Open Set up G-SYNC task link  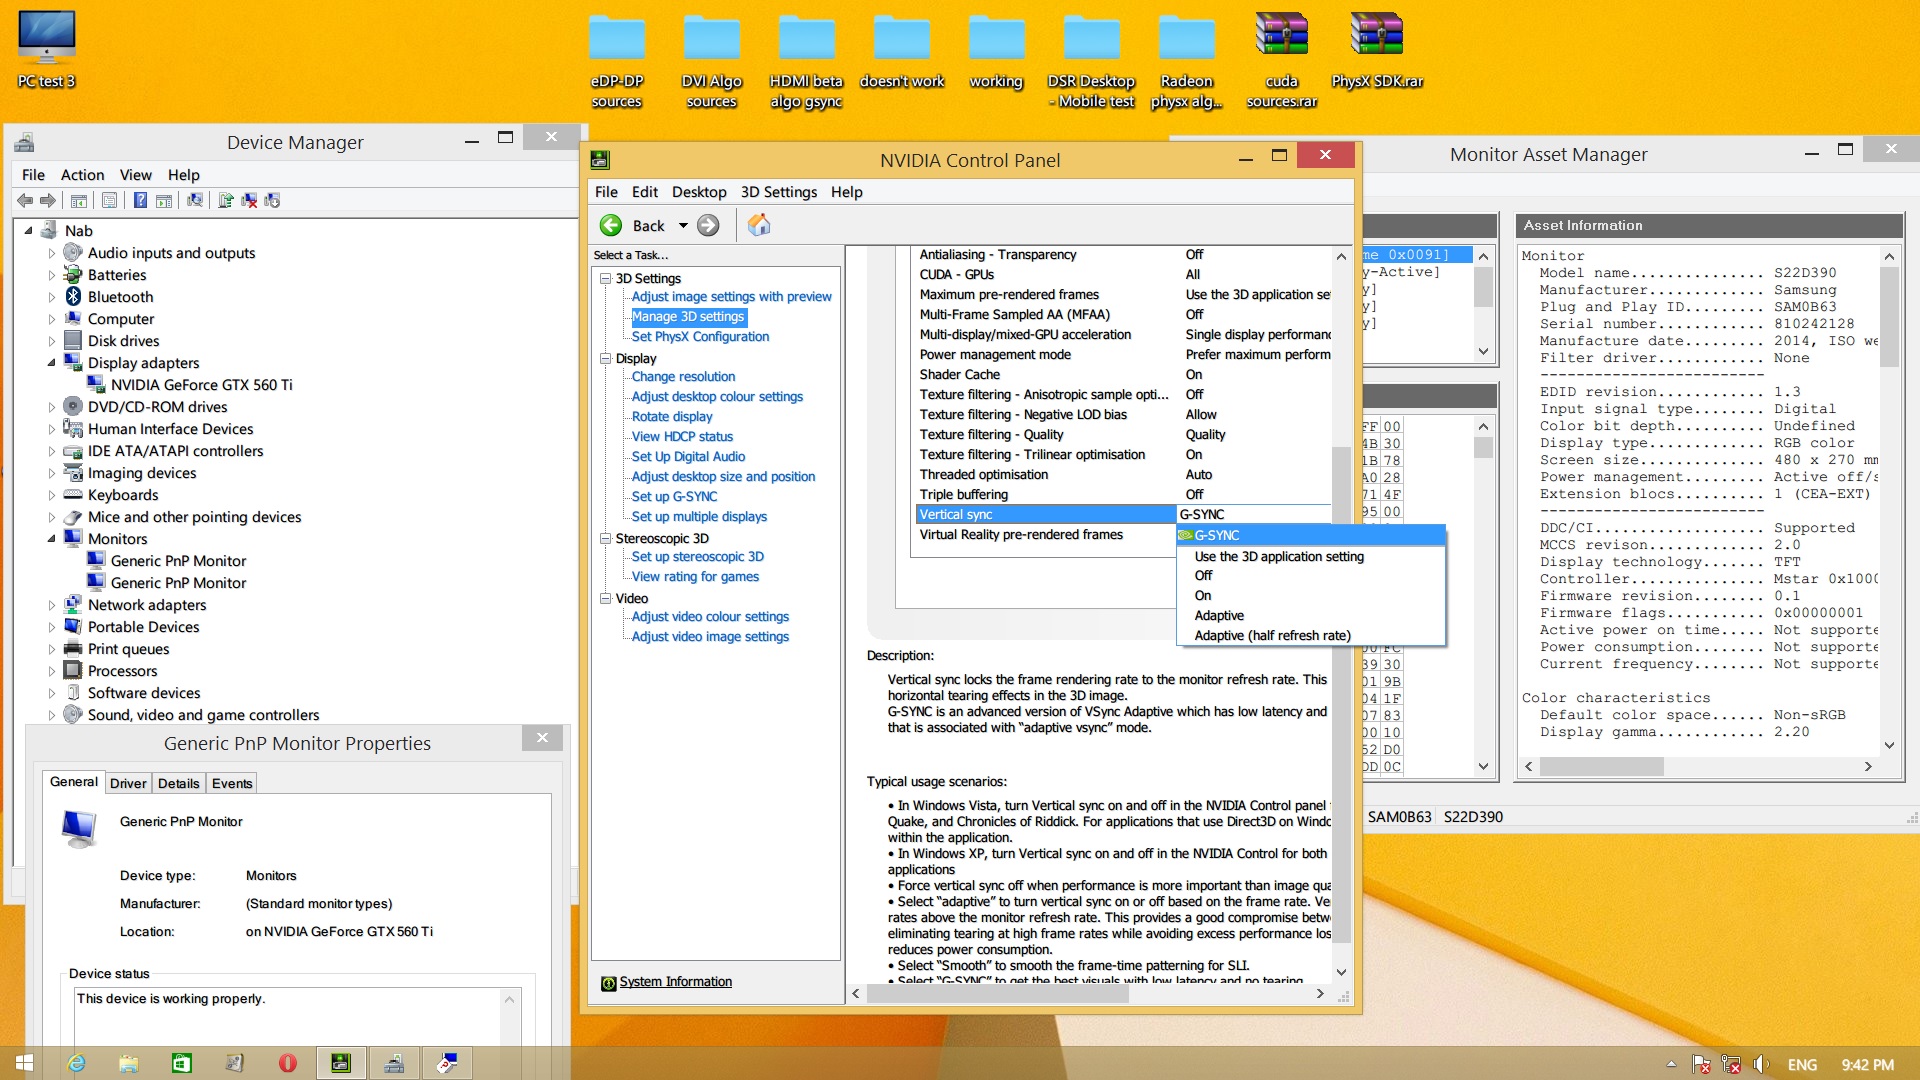point(674,497)
